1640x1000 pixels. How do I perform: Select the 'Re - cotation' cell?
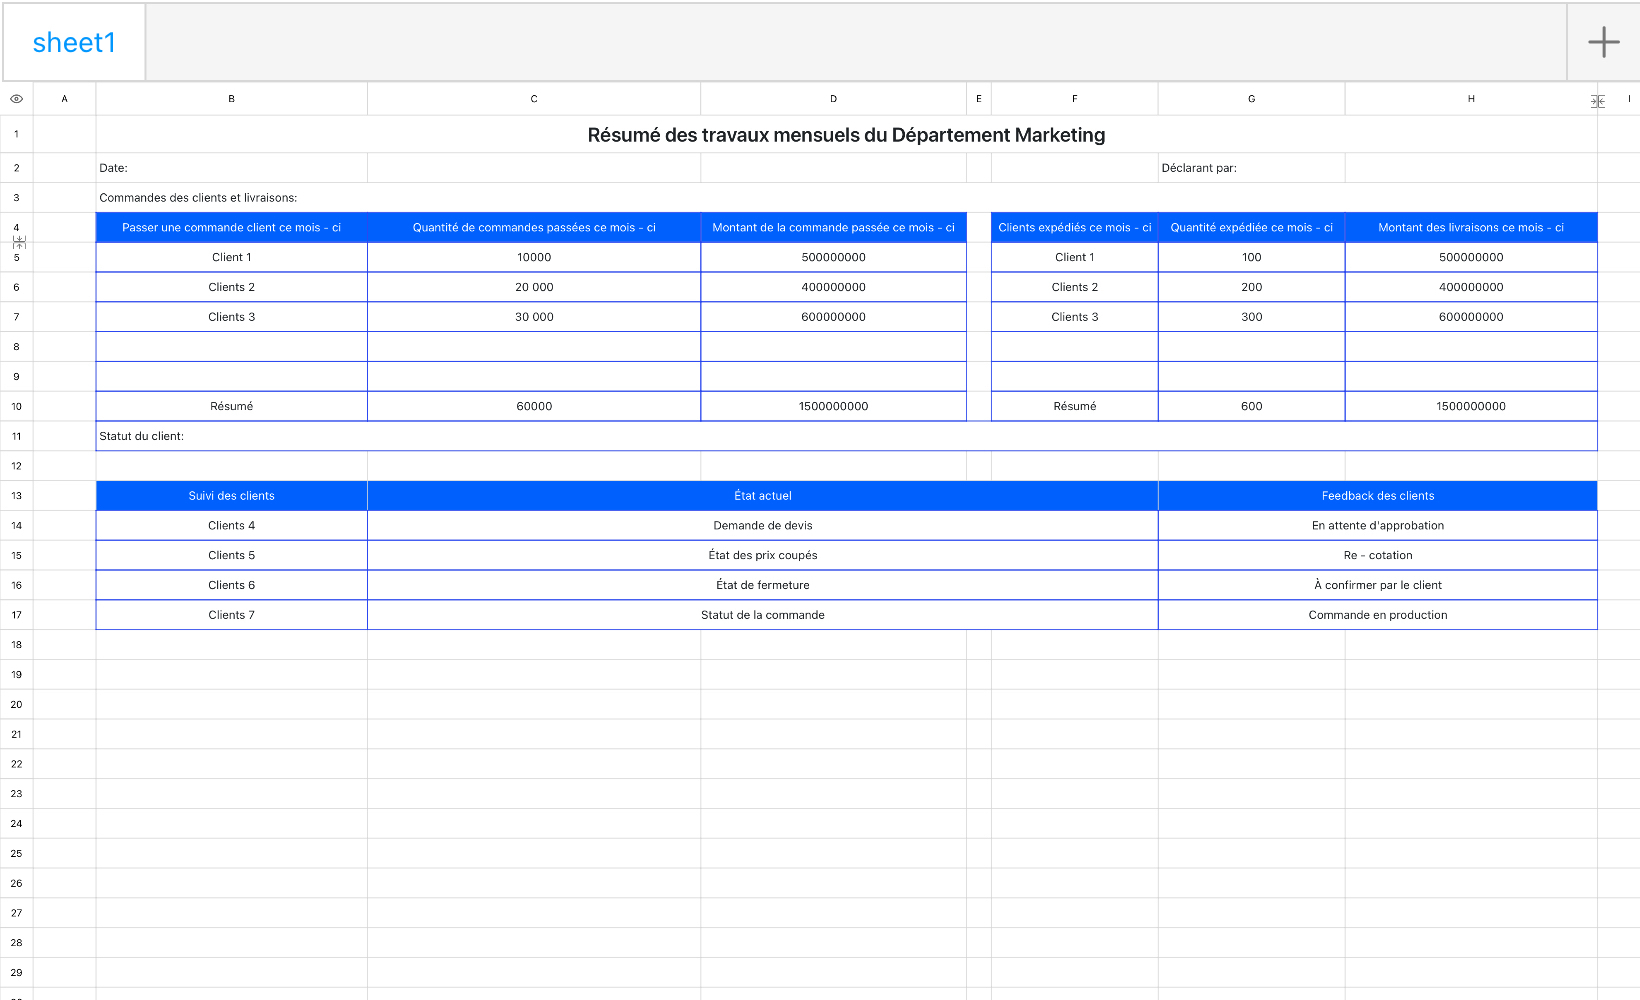tap(1378, 555)
